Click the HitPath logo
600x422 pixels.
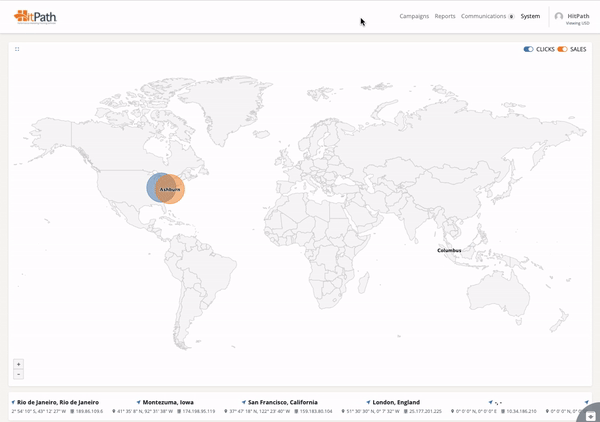[x=35, y=16]
